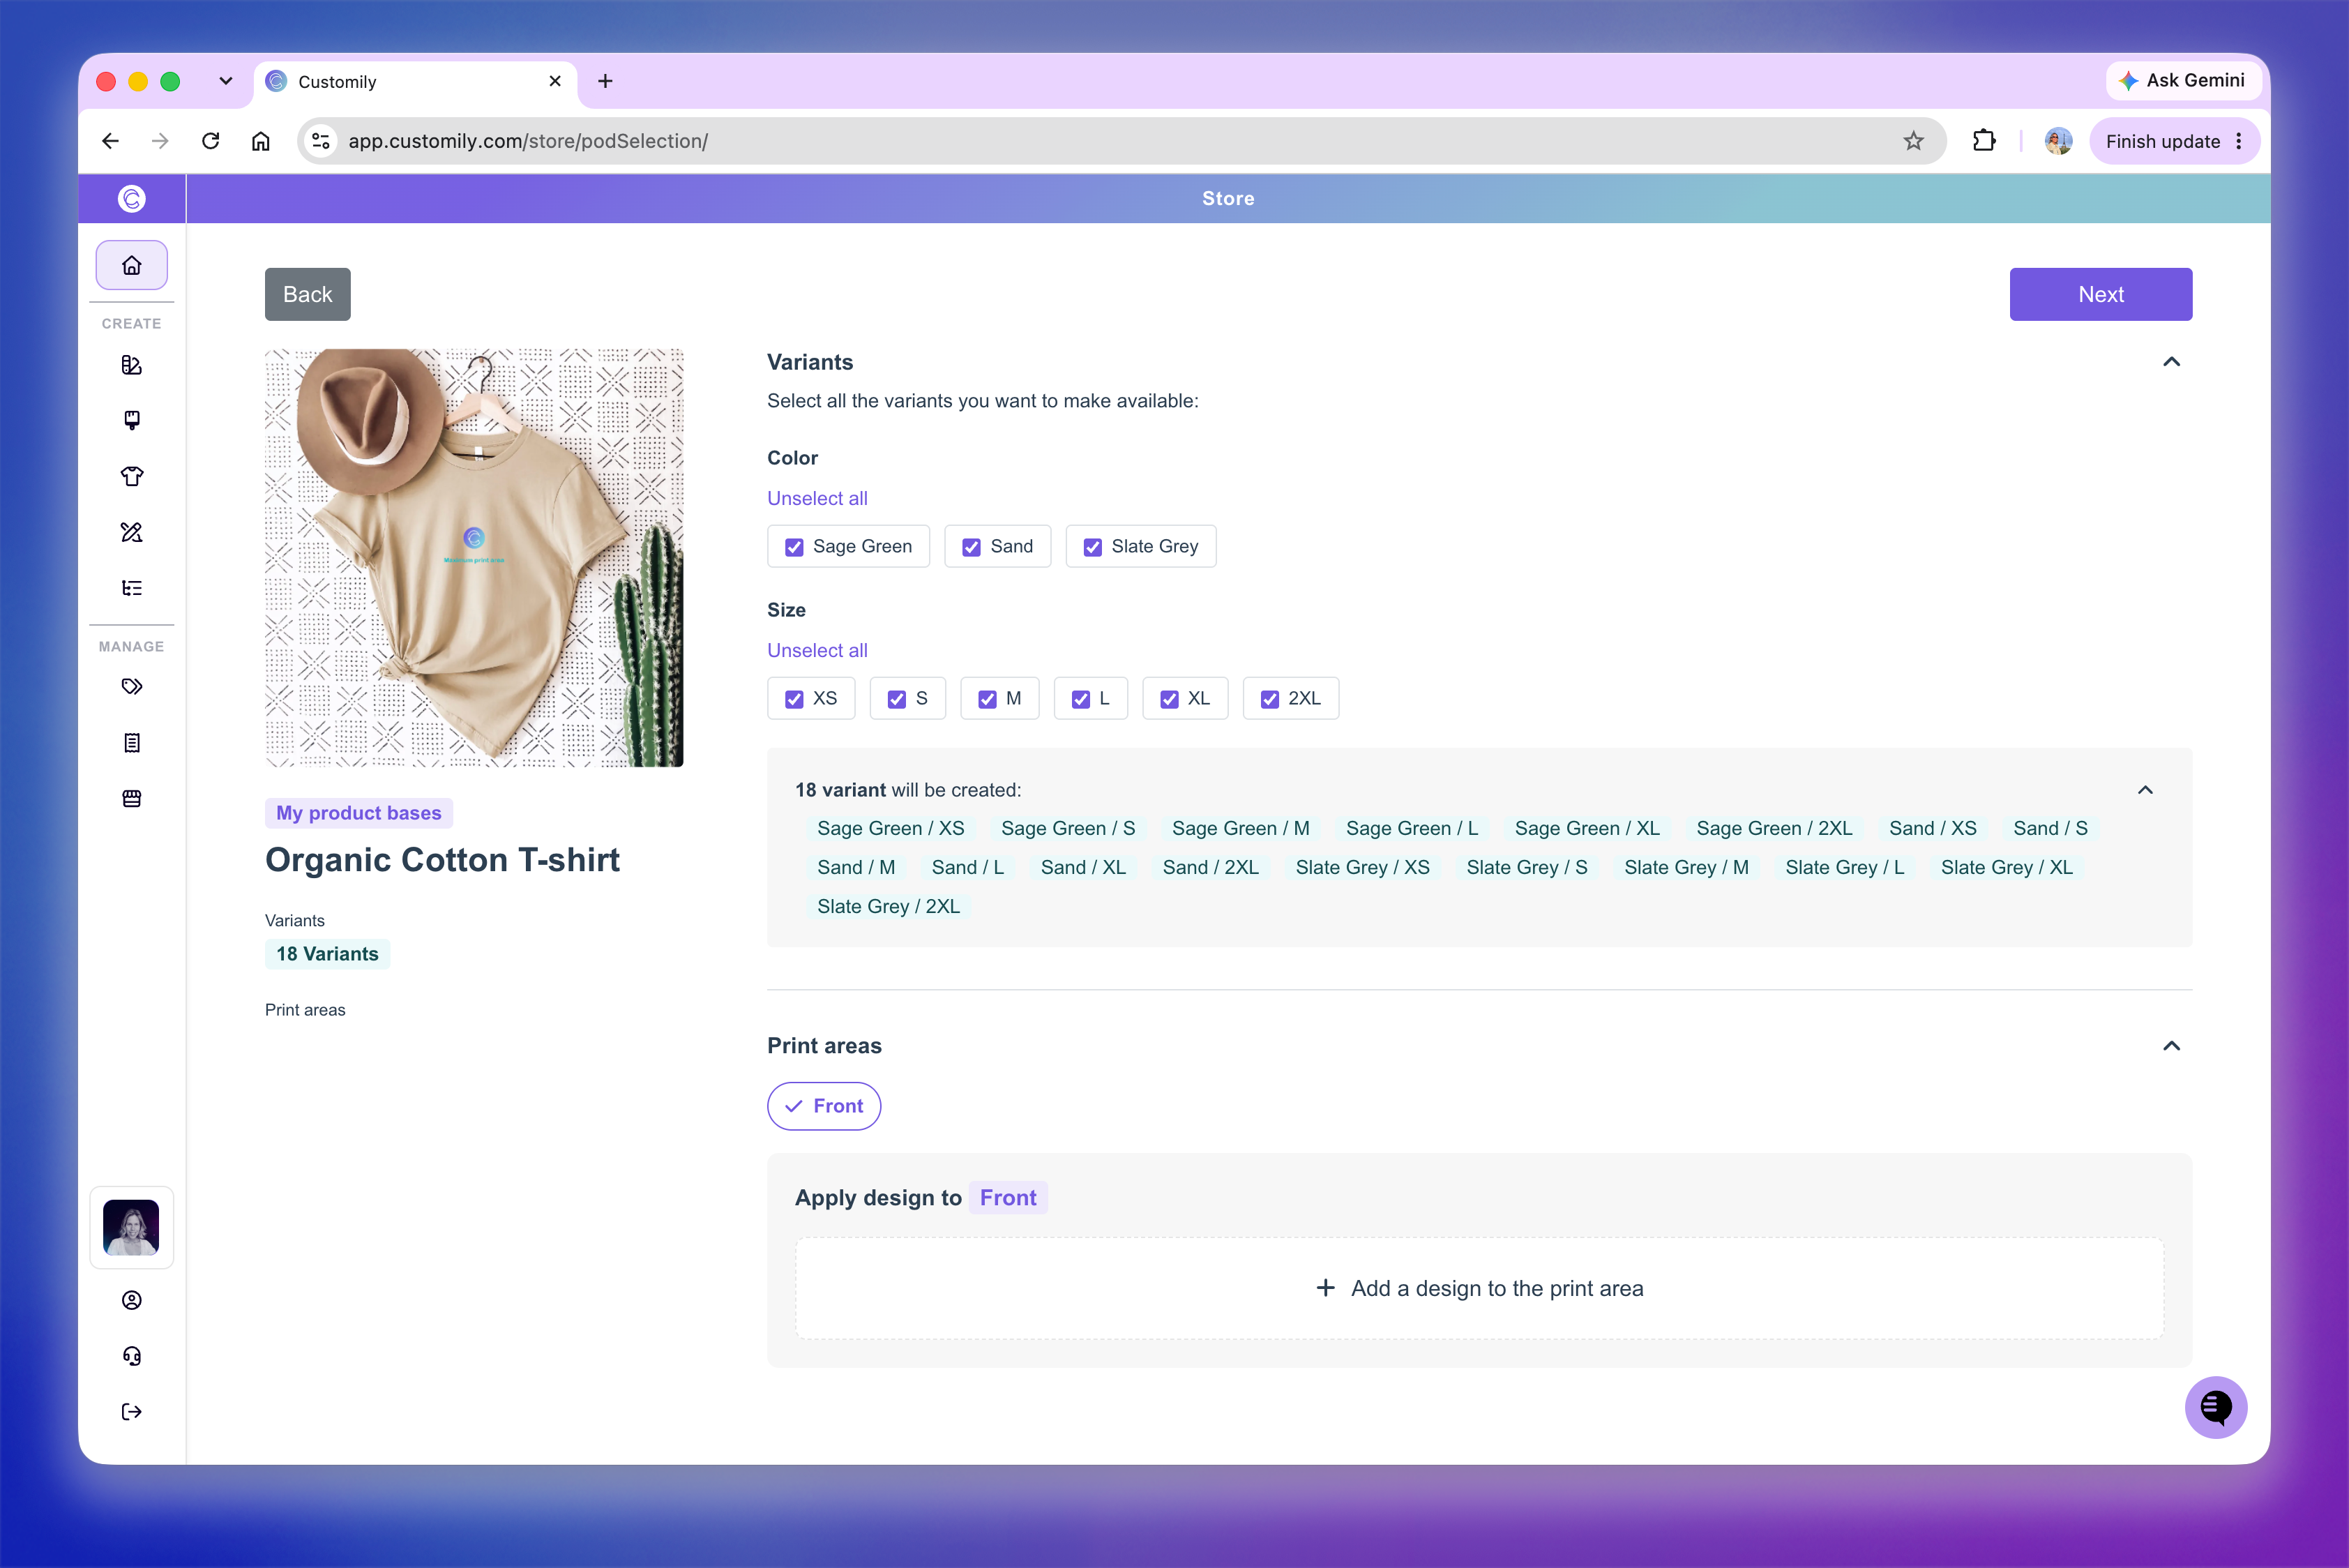Image resolution: width=2349 pixels, height=1568 pixels.
Task: Reload the page in browser toolbar
Action: pos(210,141)
